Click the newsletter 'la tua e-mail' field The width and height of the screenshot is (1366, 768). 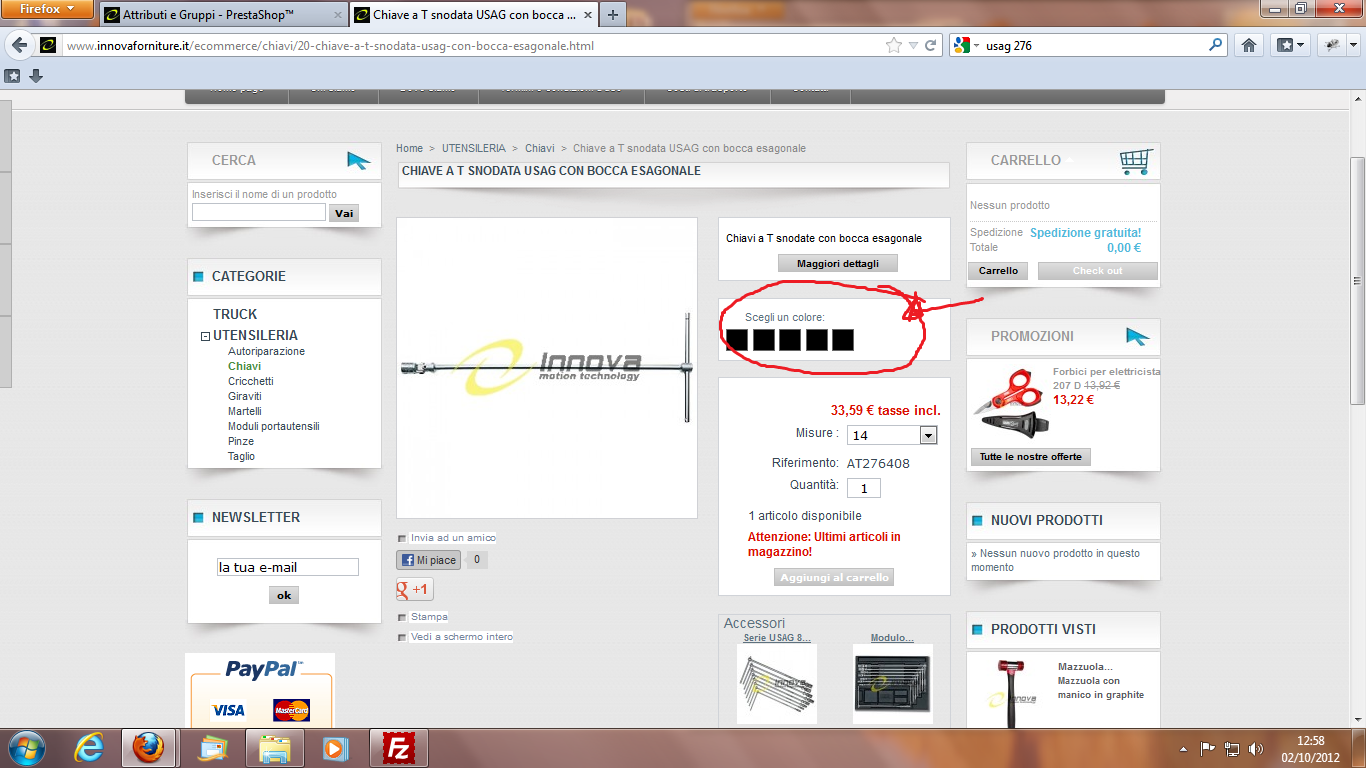point(288,567)
